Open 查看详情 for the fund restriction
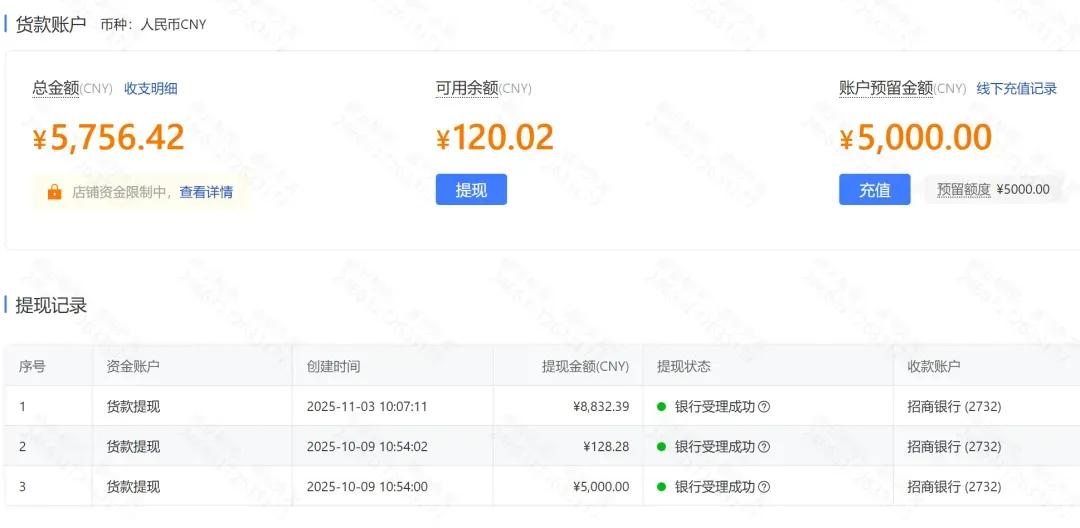Viewport: 1080px width, 528px height. (x=206, y=192)
